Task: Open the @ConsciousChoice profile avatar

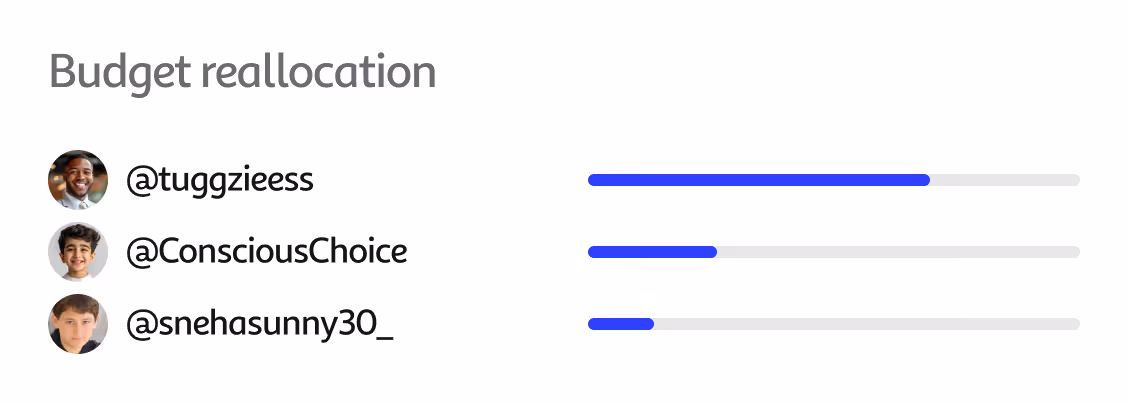Action: click(78, 252)
